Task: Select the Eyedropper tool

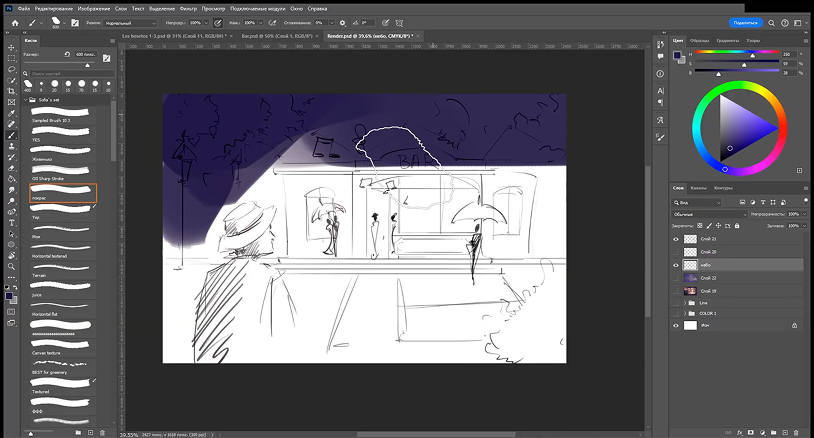Action: [x=11, y=113]
